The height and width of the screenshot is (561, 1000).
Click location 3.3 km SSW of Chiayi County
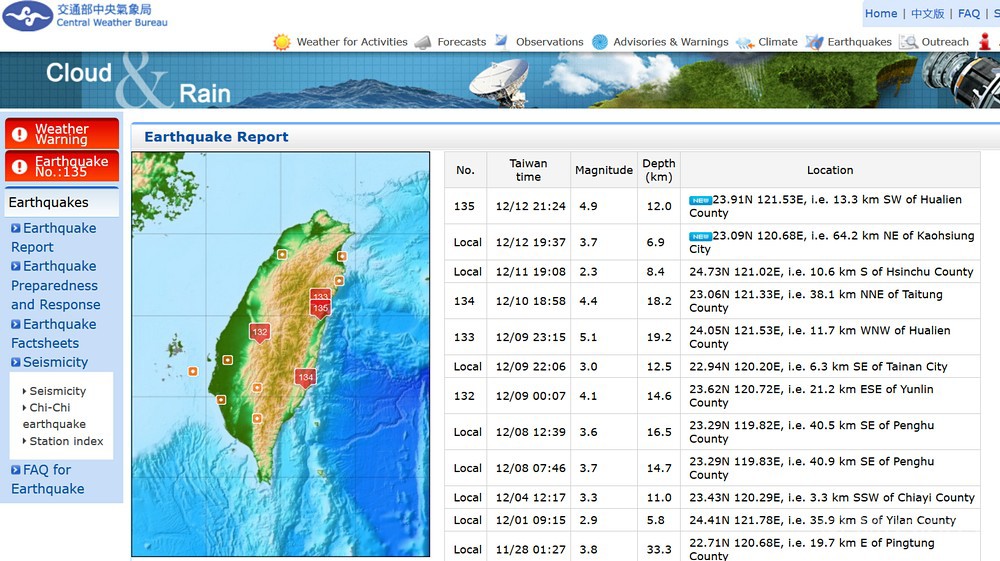coord(904,497)
